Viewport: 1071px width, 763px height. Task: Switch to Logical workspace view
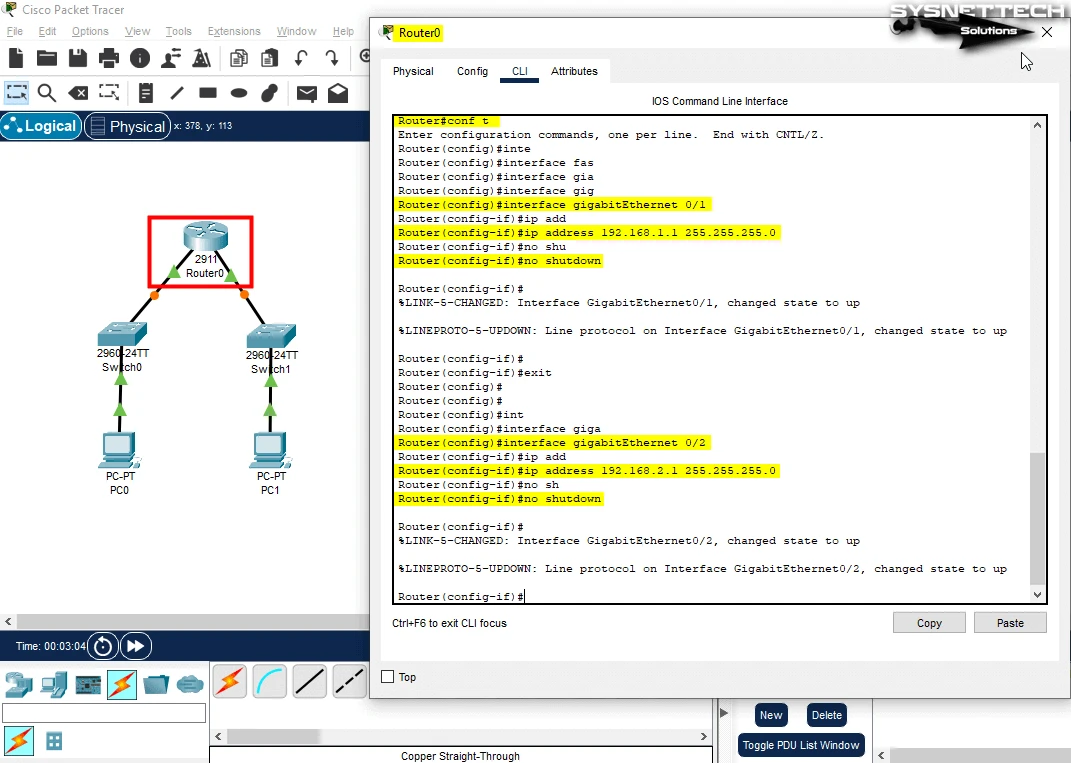click(40, 126)
